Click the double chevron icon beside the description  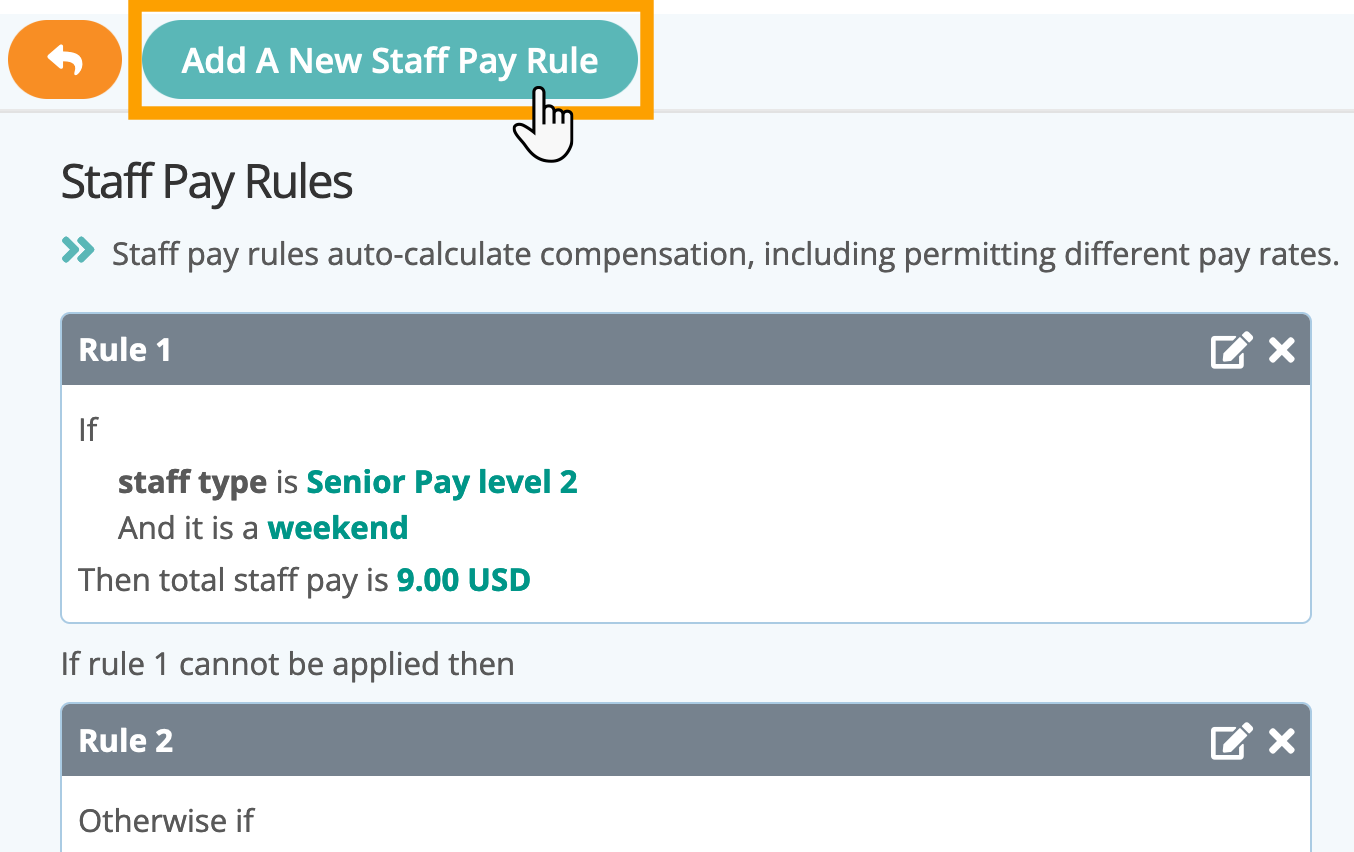click(x=78, y=250)
